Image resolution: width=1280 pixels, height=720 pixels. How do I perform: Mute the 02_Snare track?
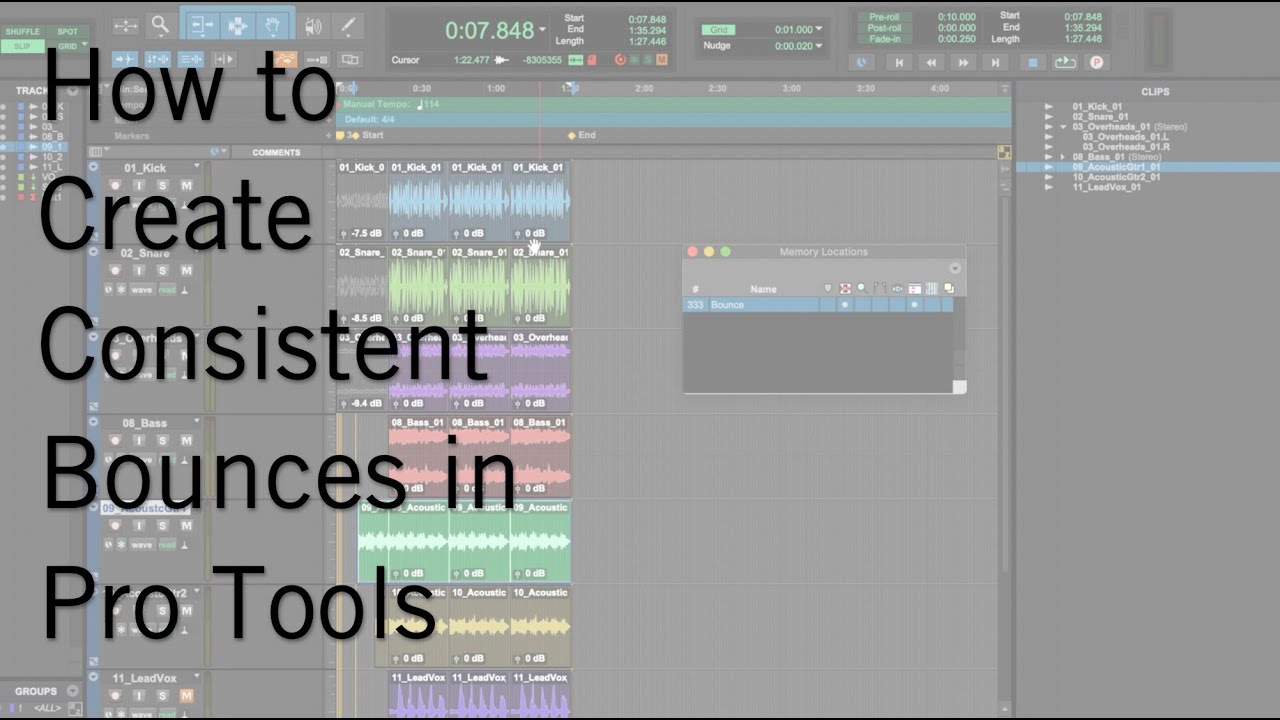click(186, 271)
